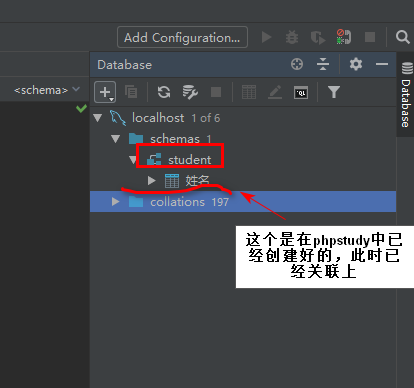Click the plus New data source button

tap(105, 92)
